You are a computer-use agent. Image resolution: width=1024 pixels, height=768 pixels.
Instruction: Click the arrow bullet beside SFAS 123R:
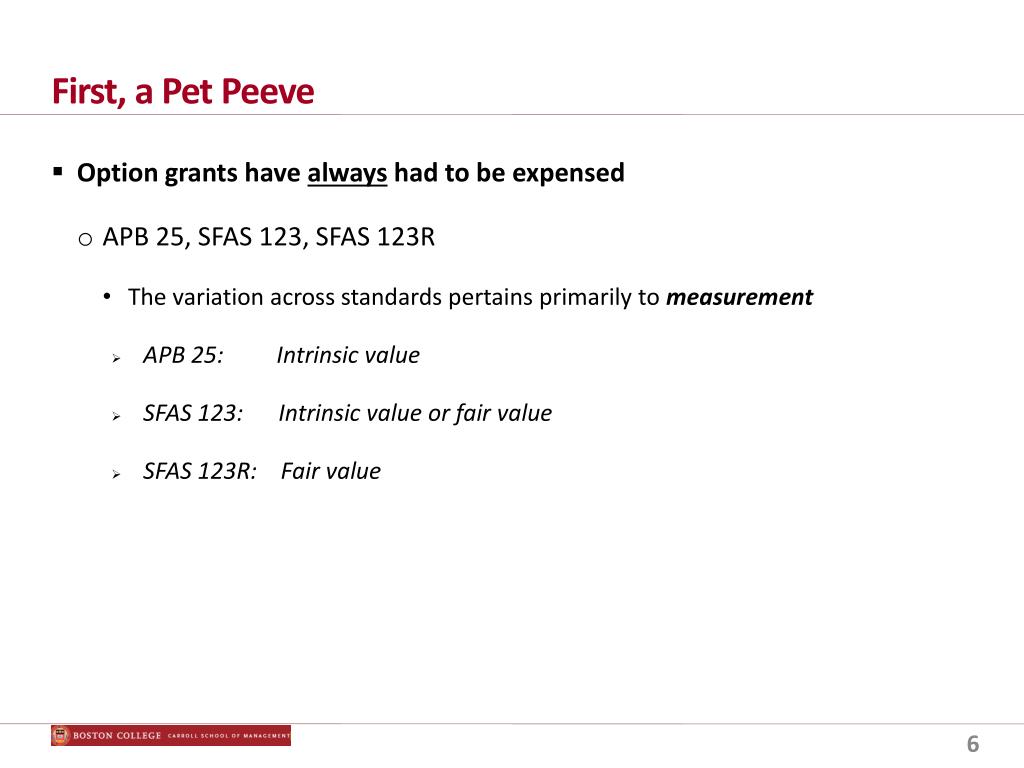coord(116,474)
